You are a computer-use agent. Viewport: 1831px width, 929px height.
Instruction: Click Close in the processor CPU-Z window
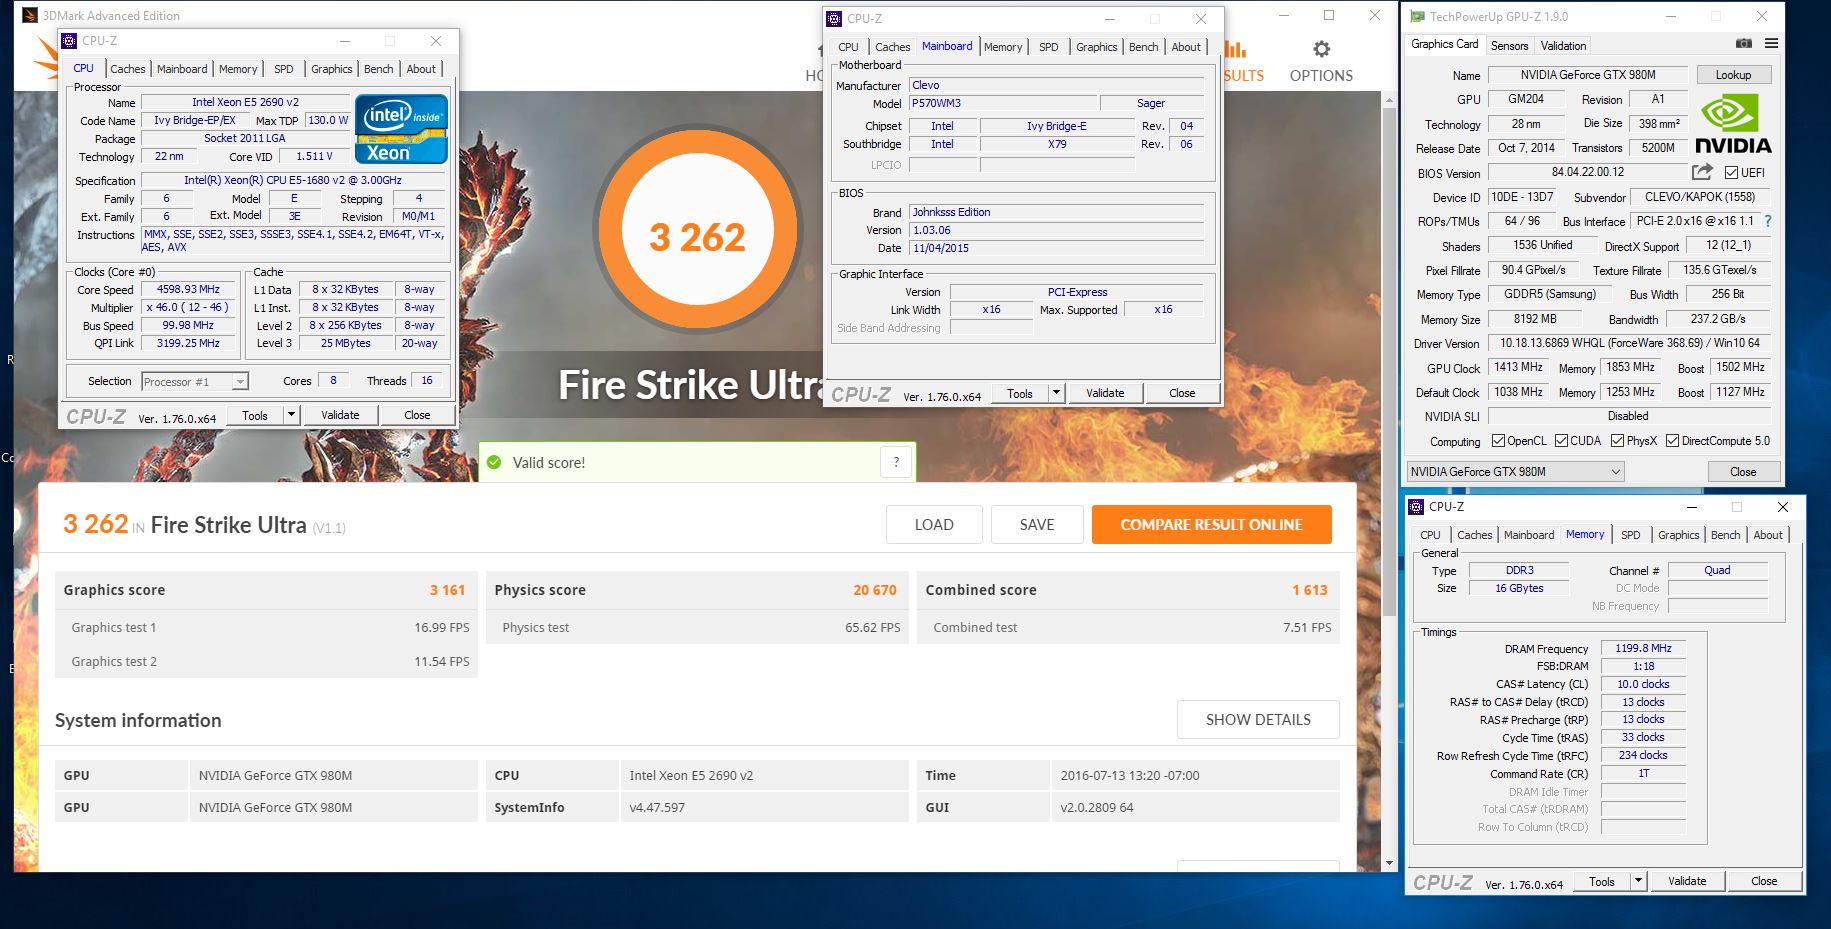pyautogui.click(x=417, y=415)
